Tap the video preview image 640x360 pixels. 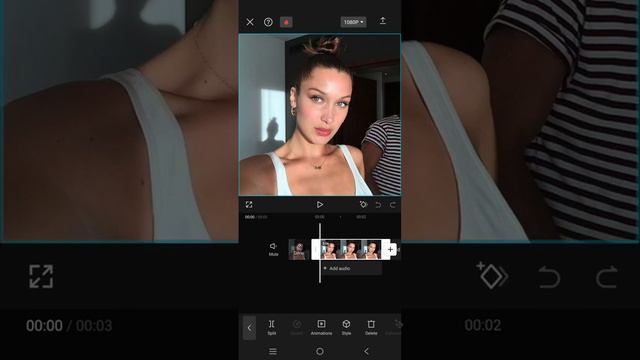point(320,115)
